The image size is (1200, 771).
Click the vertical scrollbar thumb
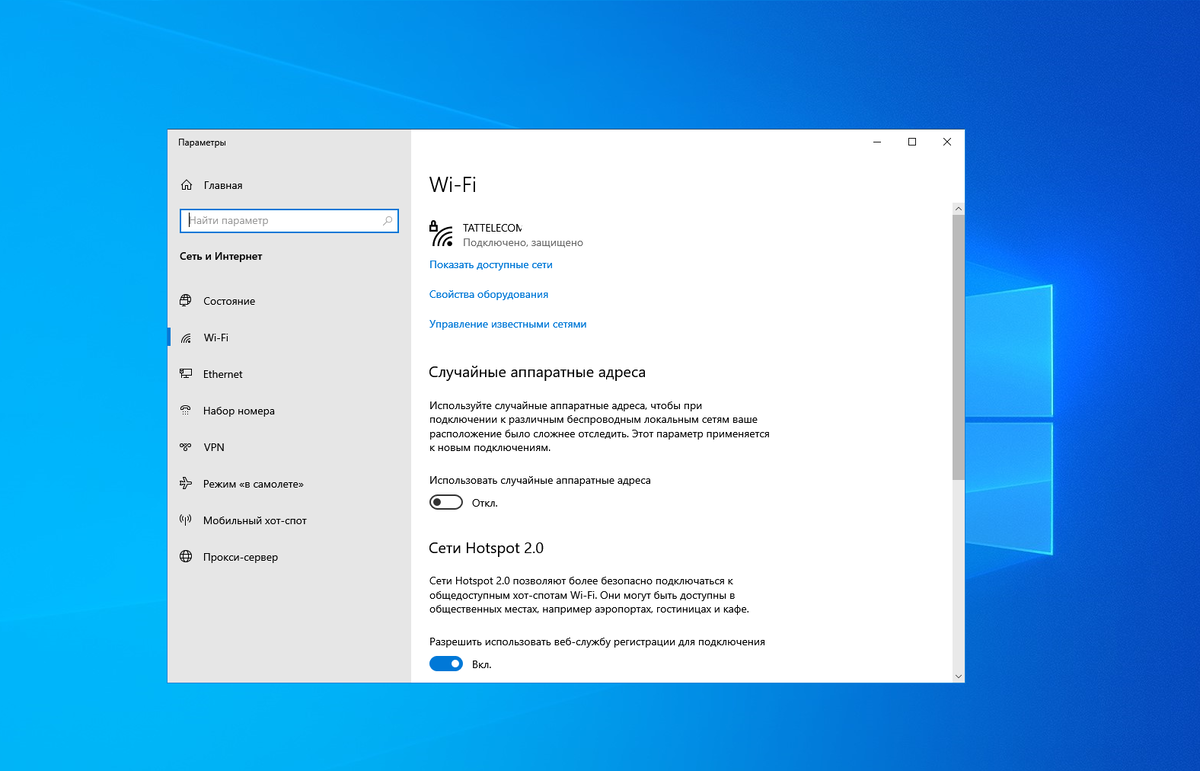958,347
